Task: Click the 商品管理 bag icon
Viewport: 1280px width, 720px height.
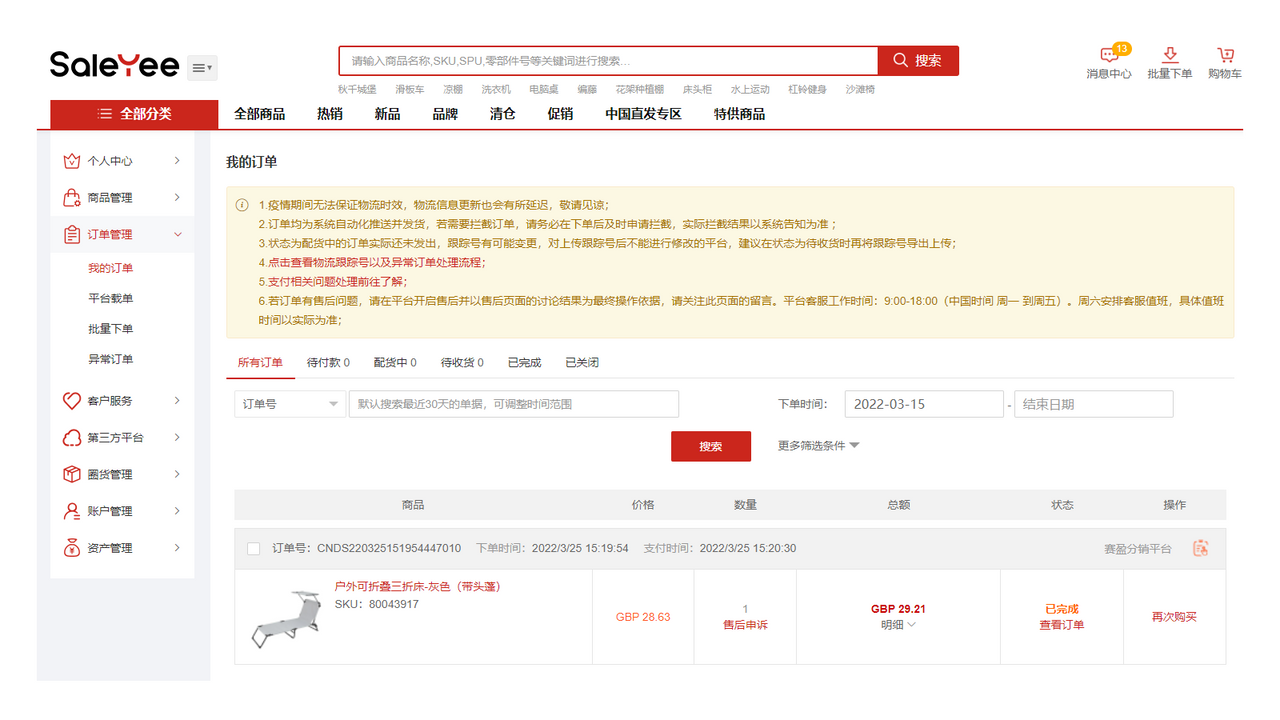Action: pyautogui.click(x=71, y=198)
